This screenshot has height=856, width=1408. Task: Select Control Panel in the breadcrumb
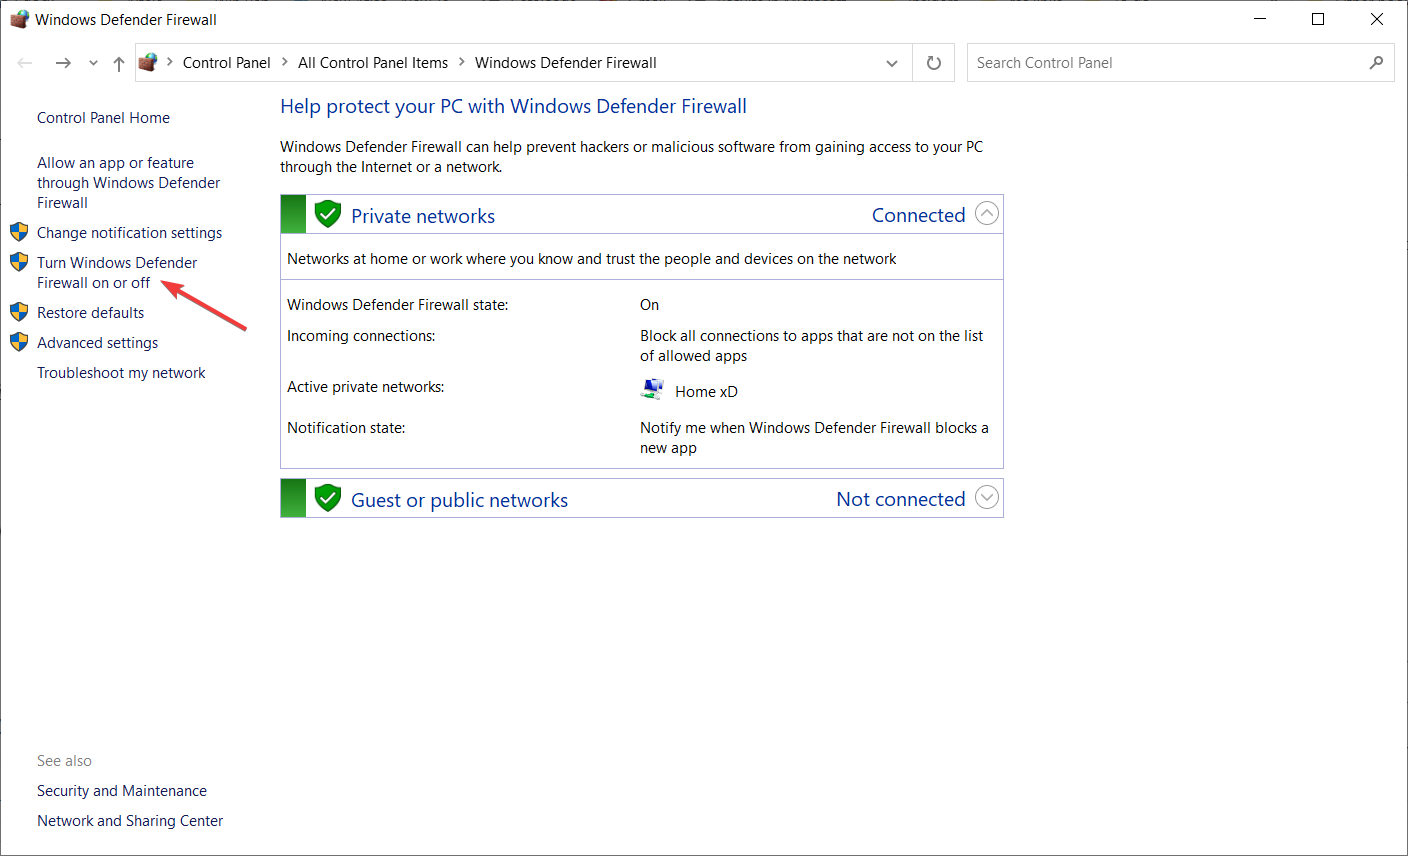[x=226, y=63]
